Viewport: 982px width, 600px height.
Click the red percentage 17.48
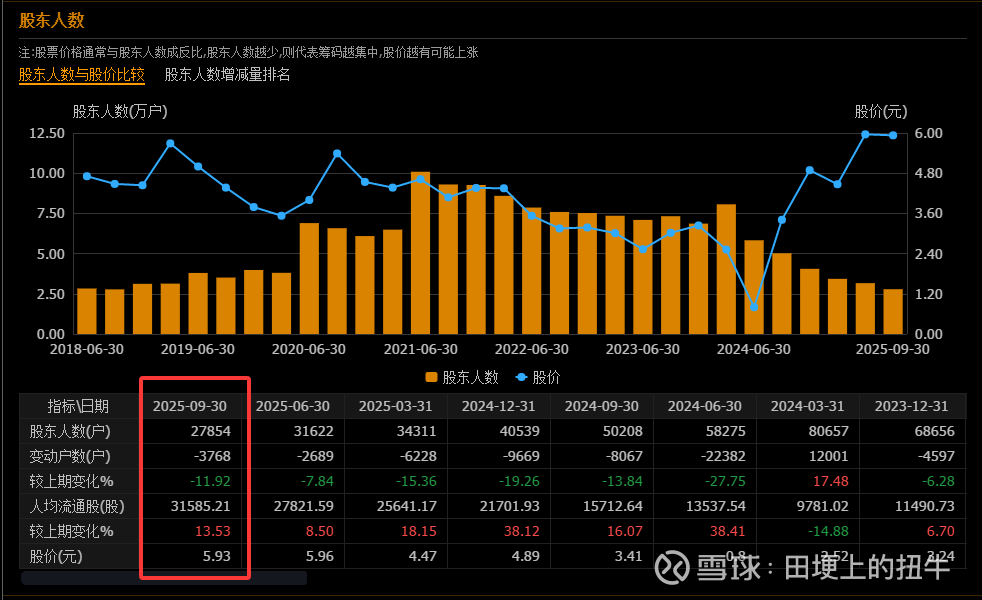pyautogui.click(x=830, y=481)
